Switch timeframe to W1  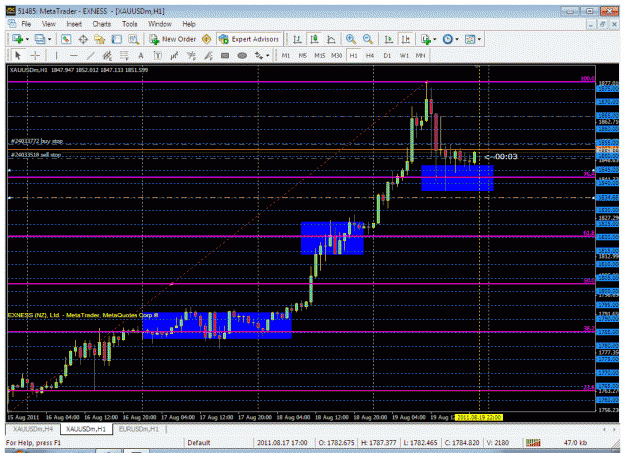coord(404,55)
